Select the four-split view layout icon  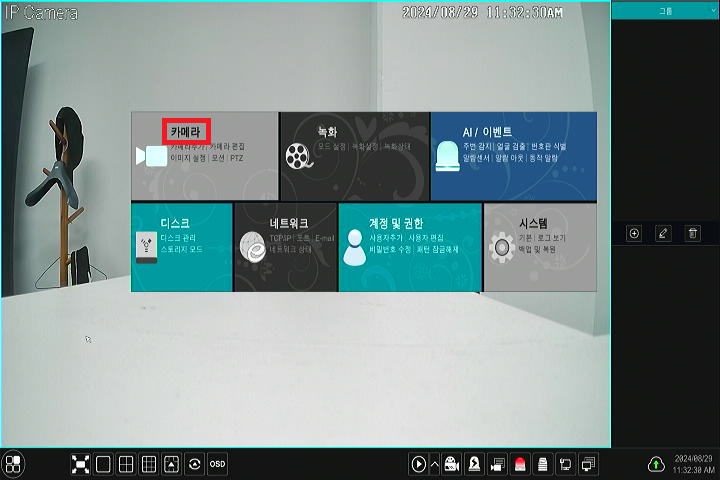(x=126, y=464)
